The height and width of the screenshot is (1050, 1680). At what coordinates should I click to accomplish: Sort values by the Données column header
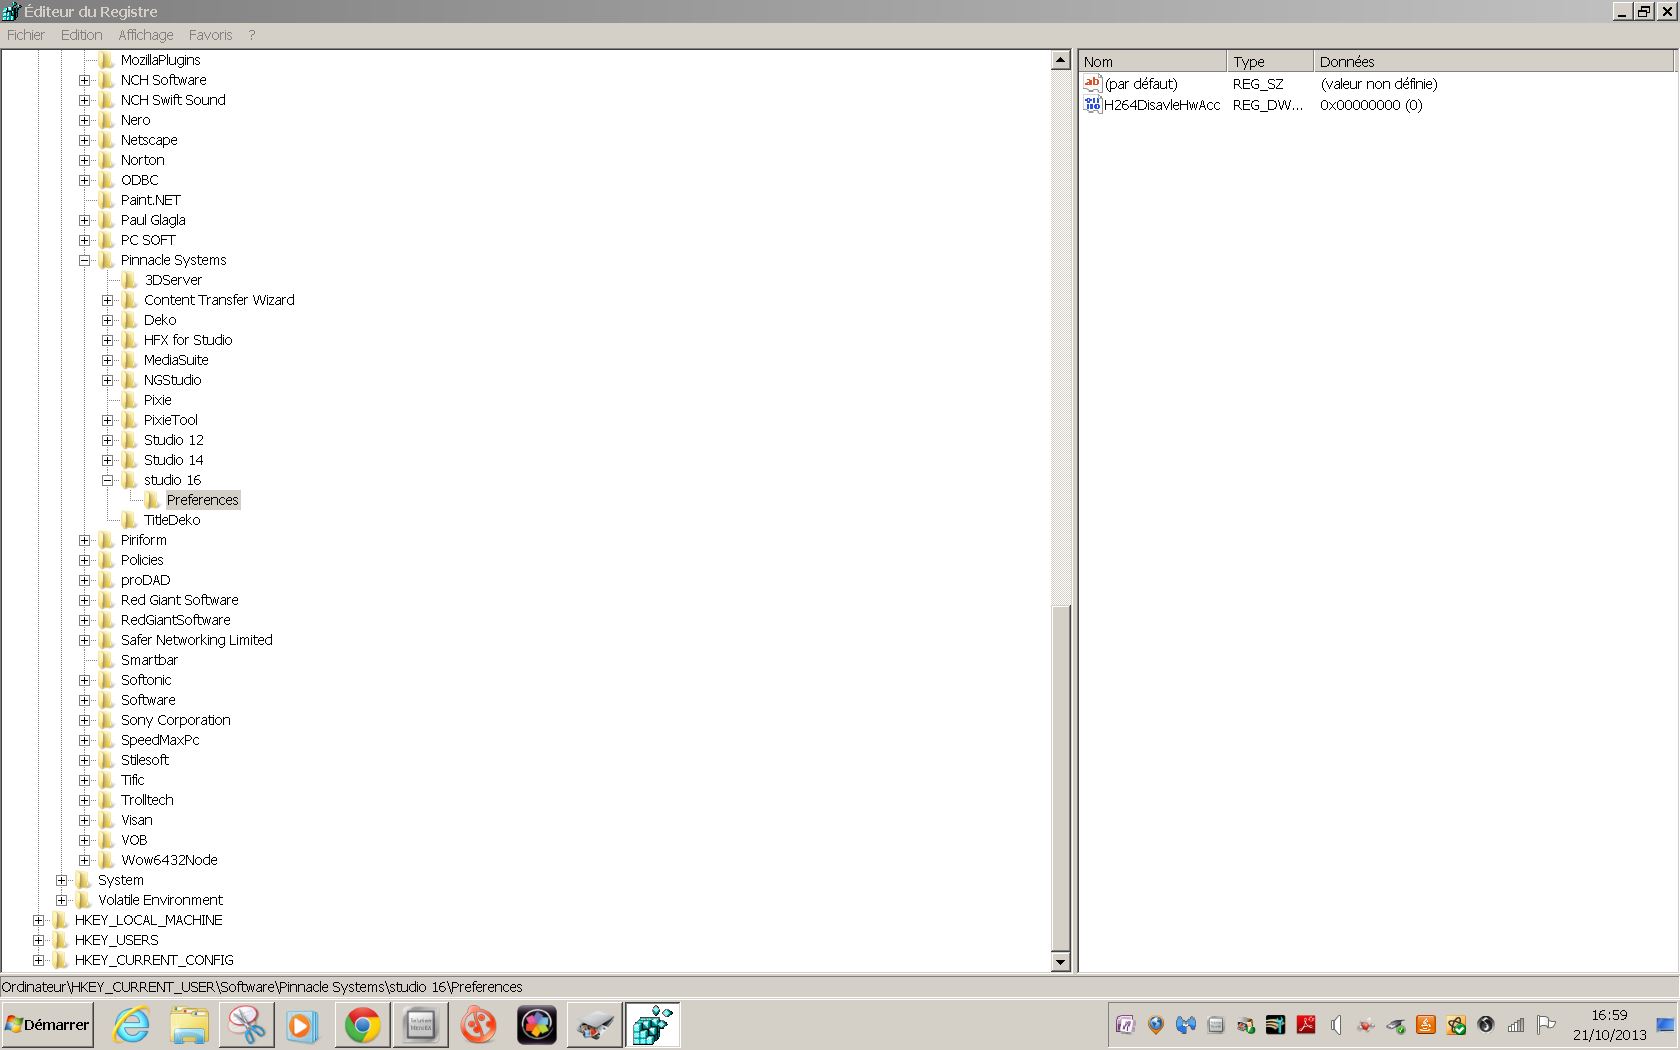point(1493,61)
